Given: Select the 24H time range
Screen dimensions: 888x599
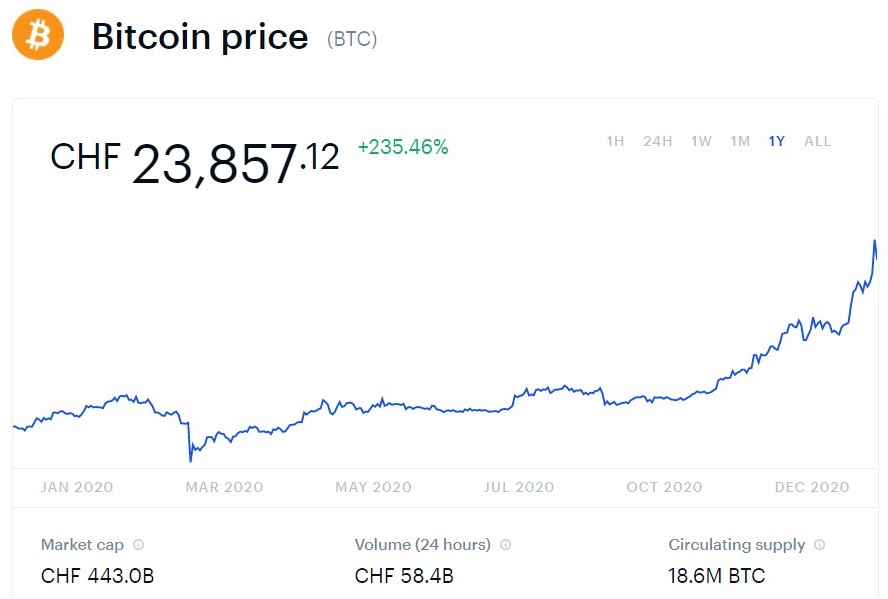Looking at the screenshot, I should [657, 141].
